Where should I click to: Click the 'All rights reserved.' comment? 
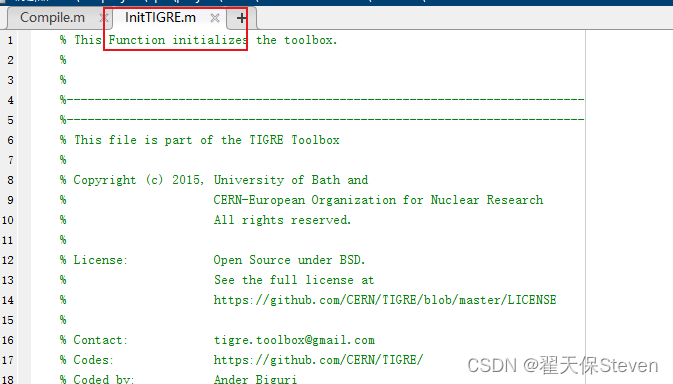(282, 220)
